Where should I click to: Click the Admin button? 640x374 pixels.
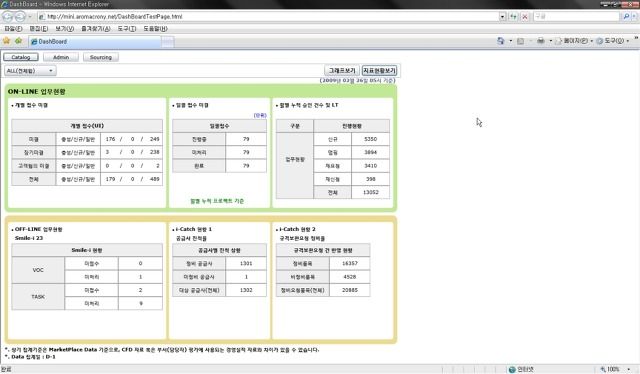[x=61, y=57]
